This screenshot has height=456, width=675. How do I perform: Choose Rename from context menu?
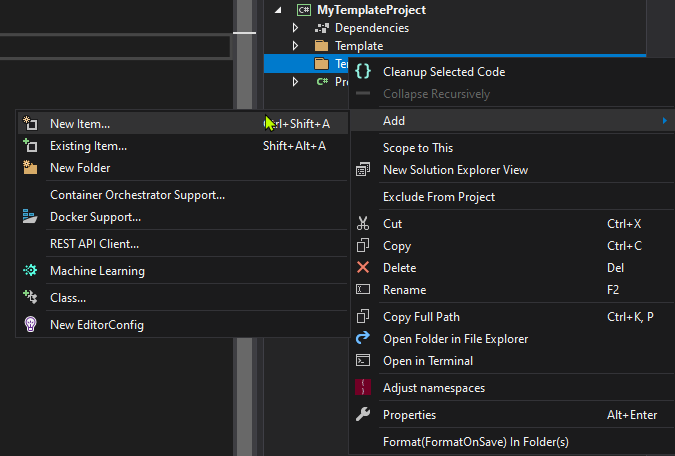(x=512, y=289)
